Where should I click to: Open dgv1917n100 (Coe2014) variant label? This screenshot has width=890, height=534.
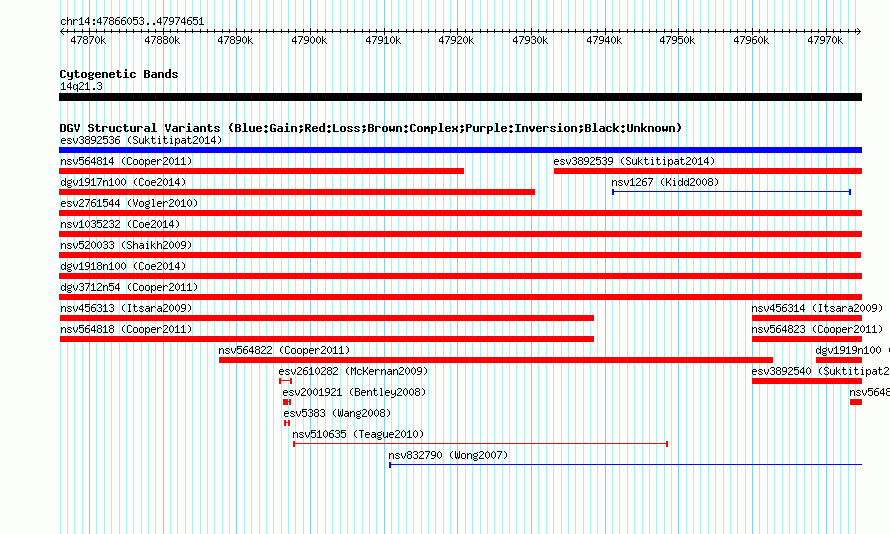pyautogui.click(x=123, y=182)
